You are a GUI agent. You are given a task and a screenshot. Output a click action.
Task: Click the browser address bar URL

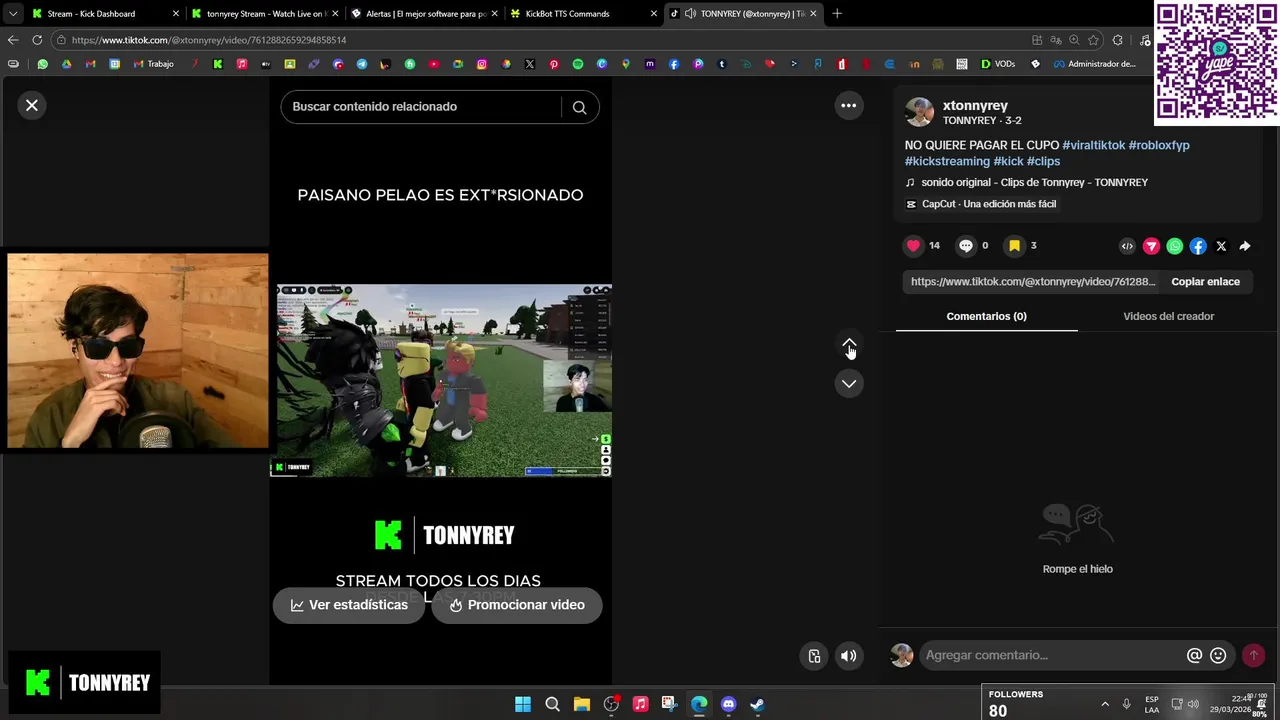(x=209, y=40)
